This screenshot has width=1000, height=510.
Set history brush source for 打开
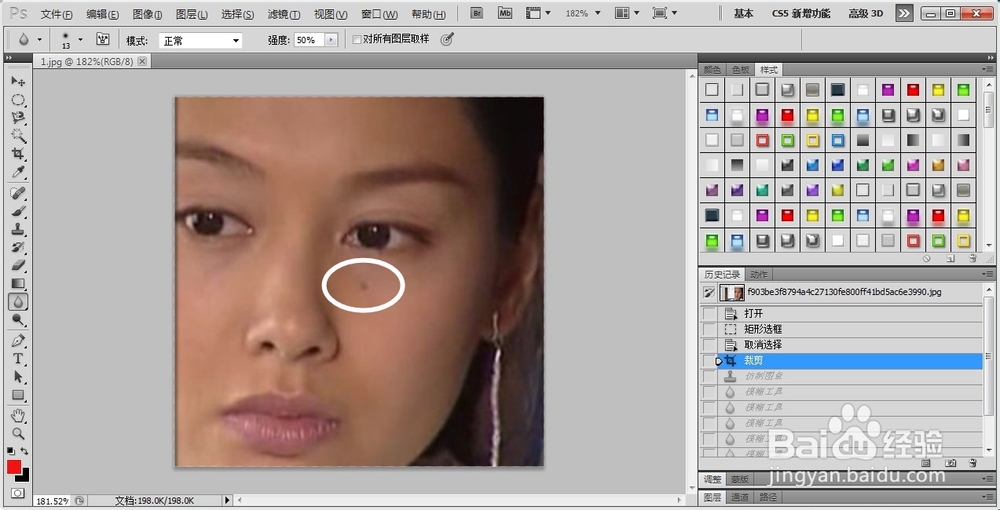[x=709, y=314]
